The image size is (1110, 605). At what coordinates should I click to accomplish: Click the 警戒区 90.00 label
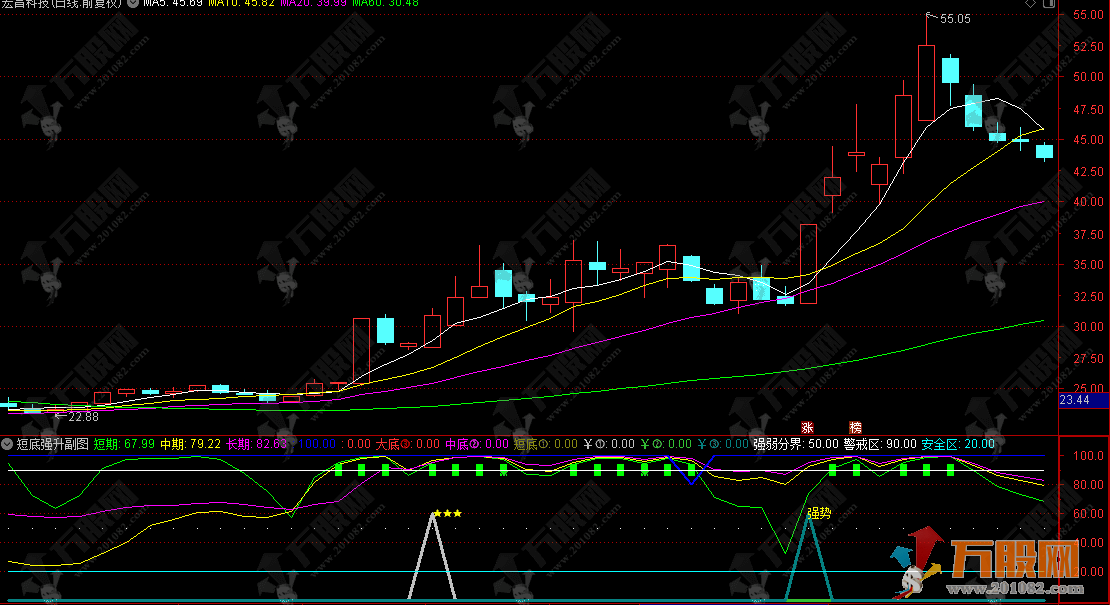pos(880,443)
